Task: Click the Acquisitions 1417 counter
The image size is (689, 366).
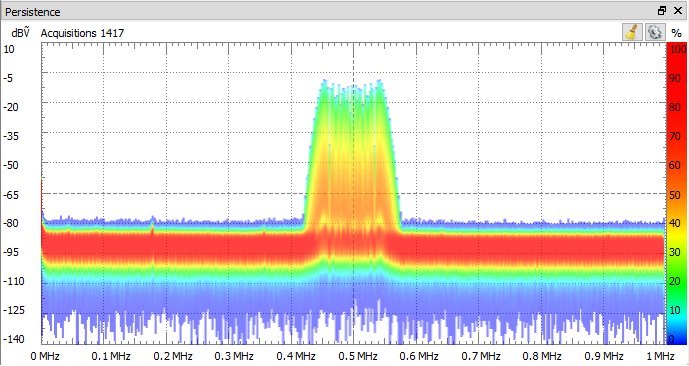Action: click(83, 33)
